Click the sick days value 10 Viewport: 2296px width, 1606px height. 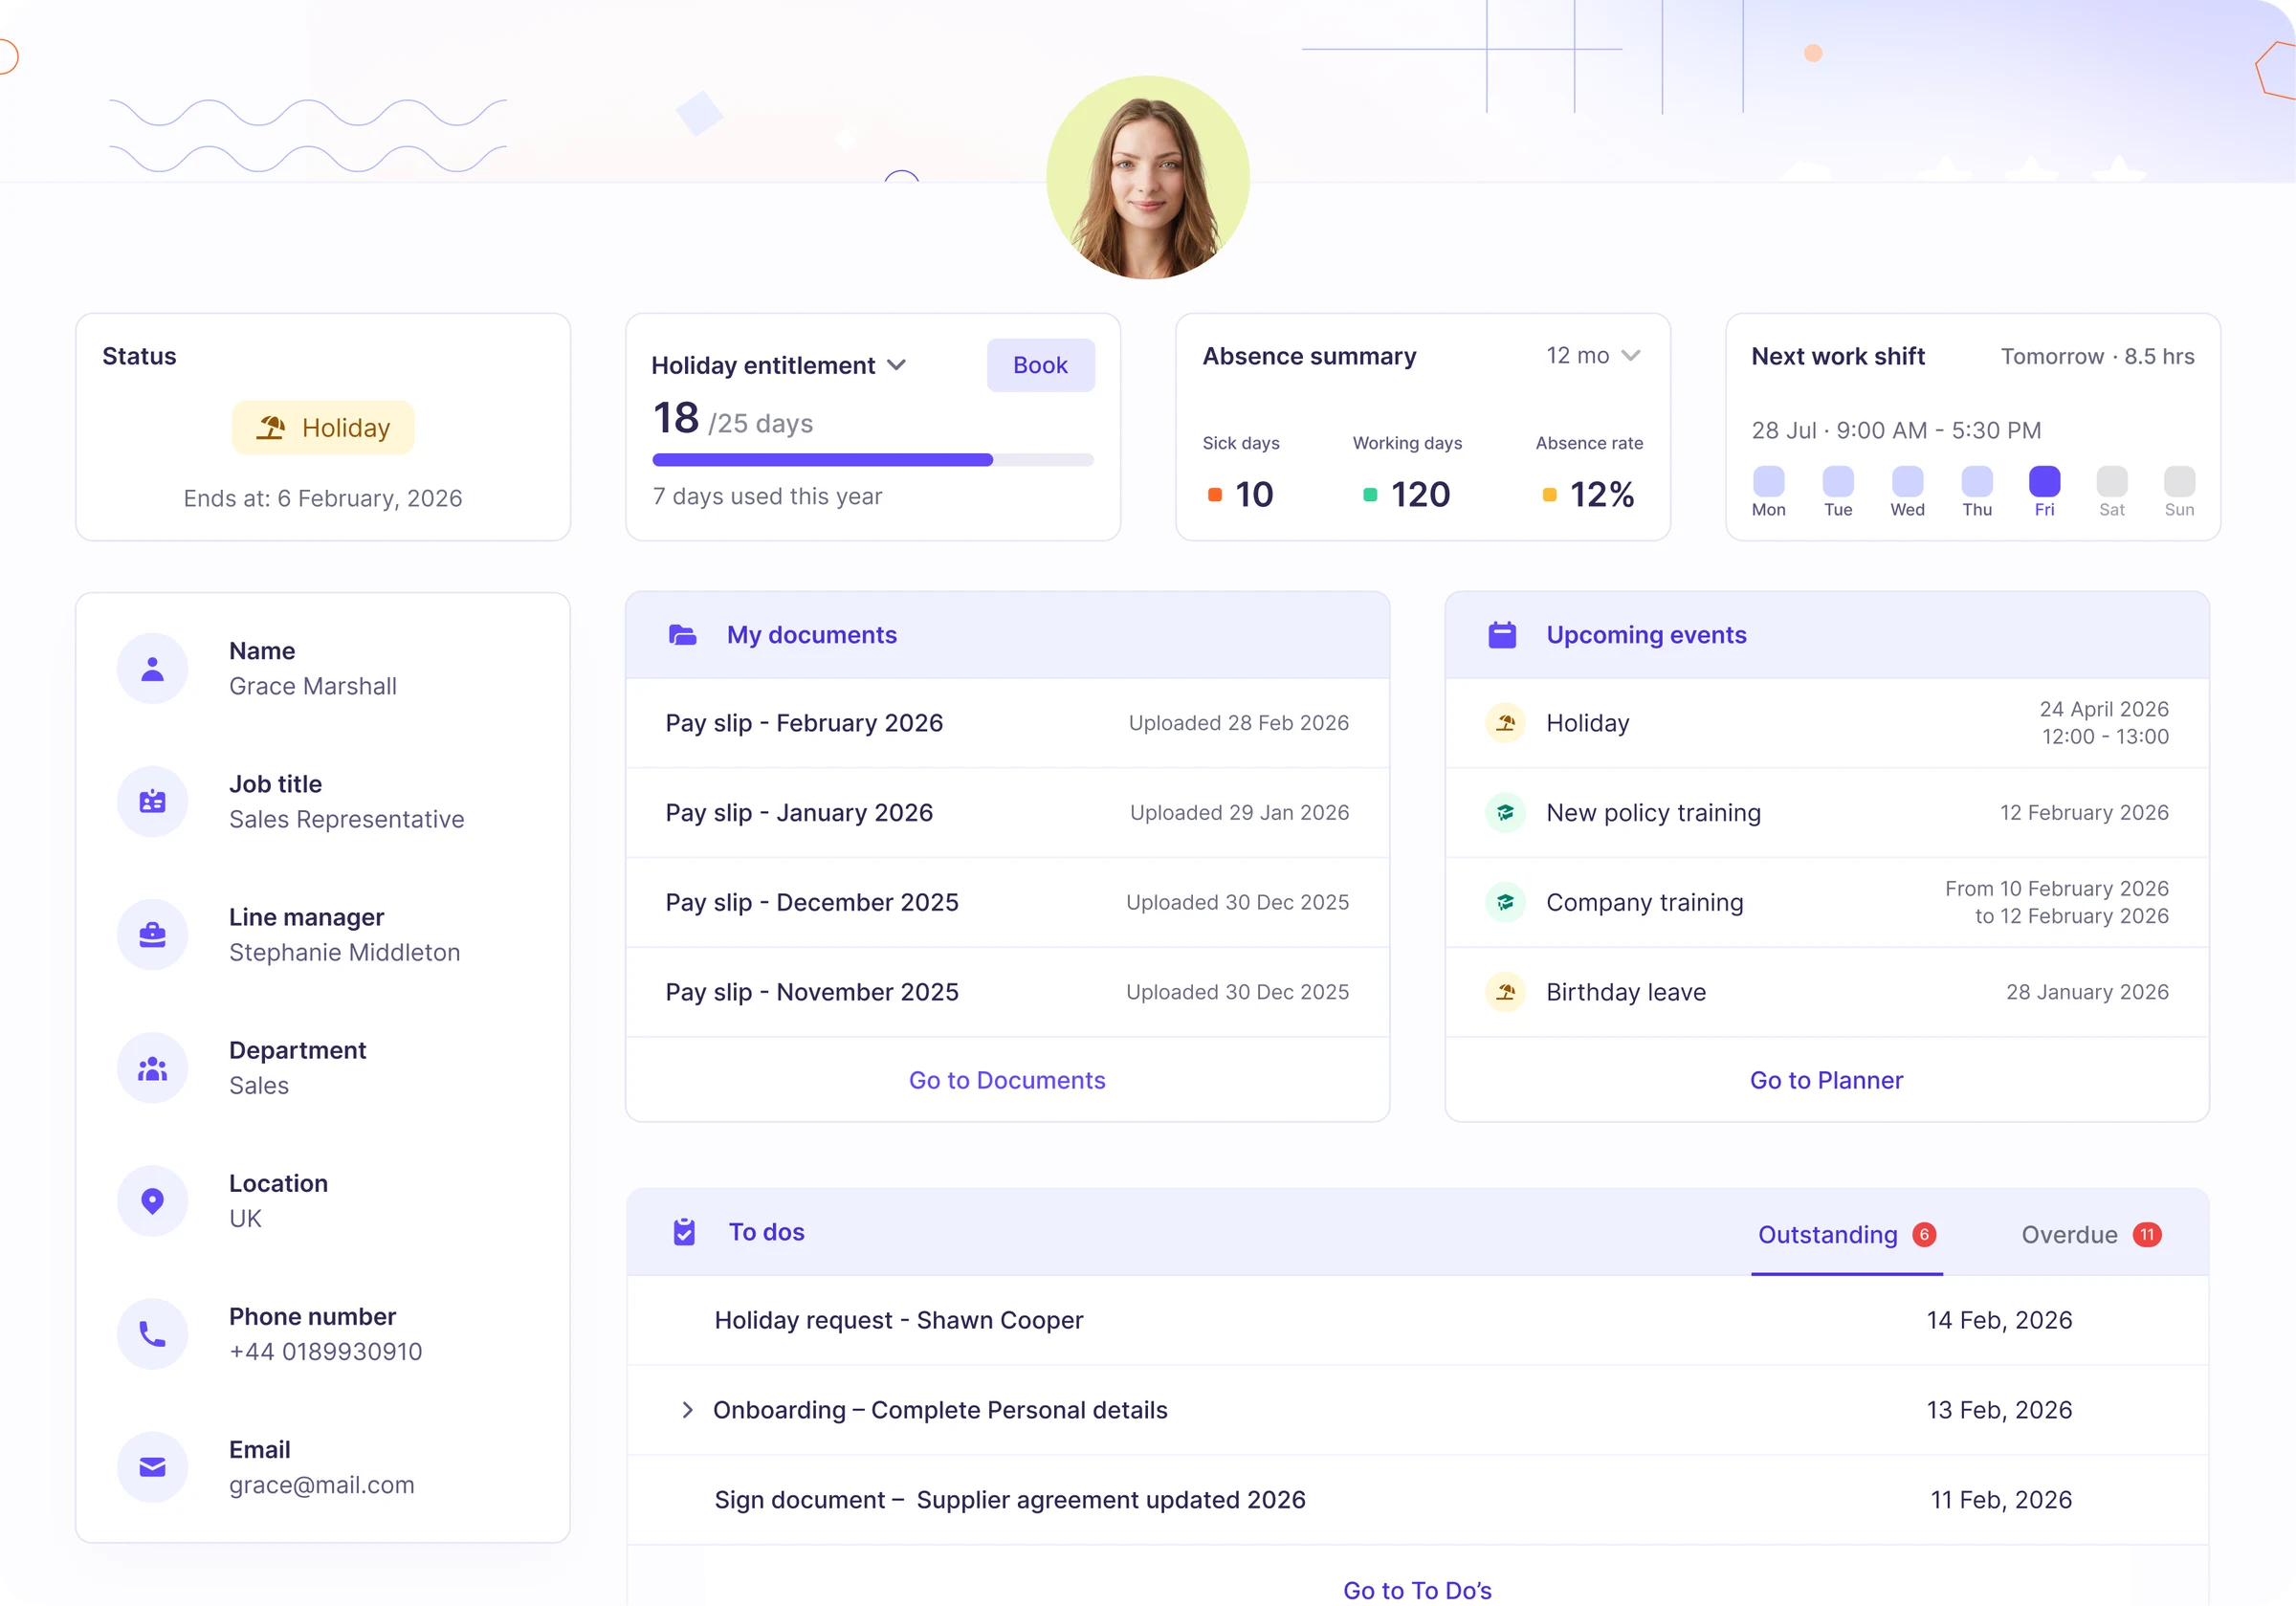pos(1254,494)
